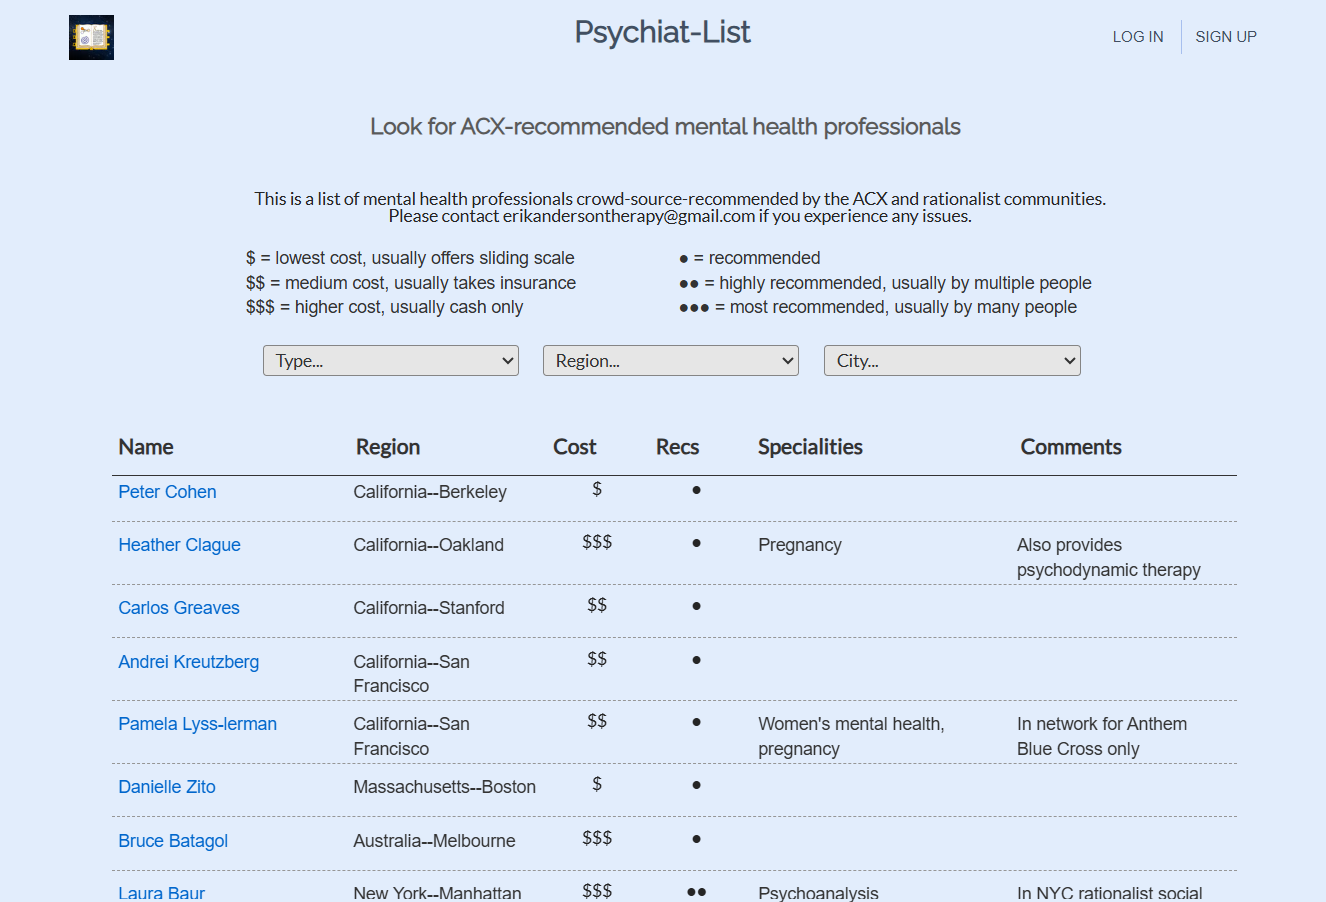Open the City filter dropdown
The height and width of the screenshot is (902, 1326).
tap(951, 360)
